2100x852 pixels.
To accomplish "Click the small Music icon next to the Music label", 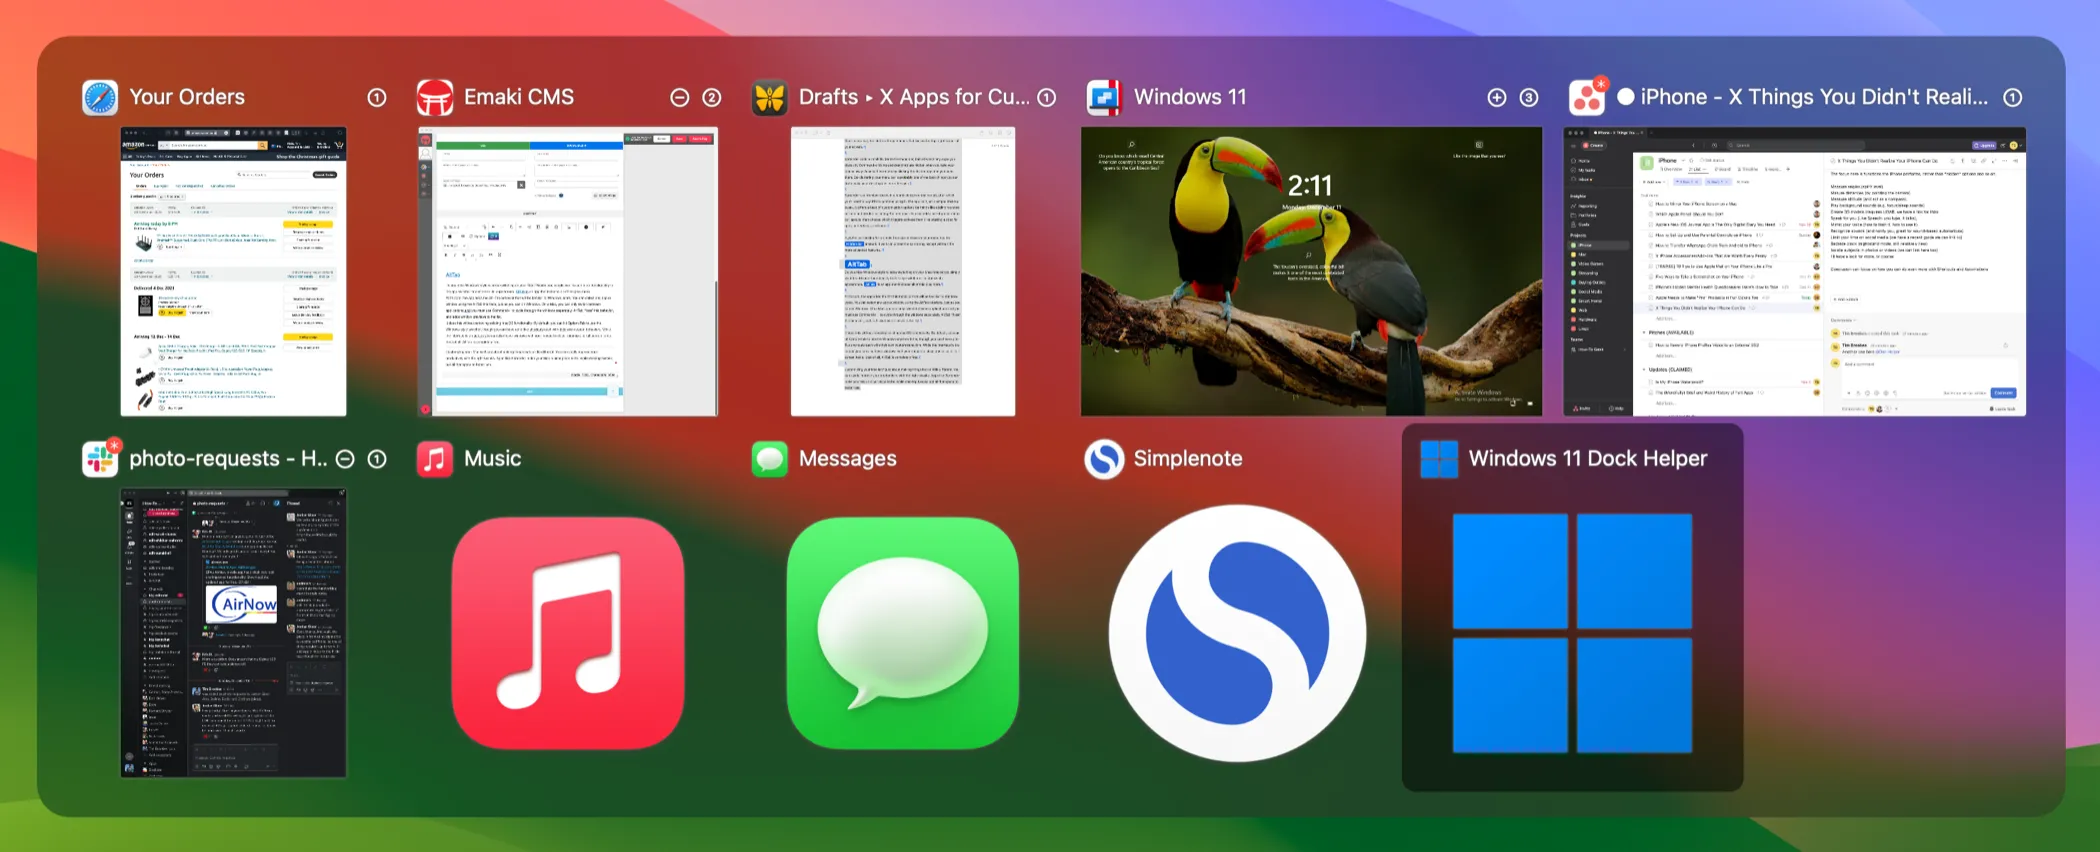I will pos(435,459).
